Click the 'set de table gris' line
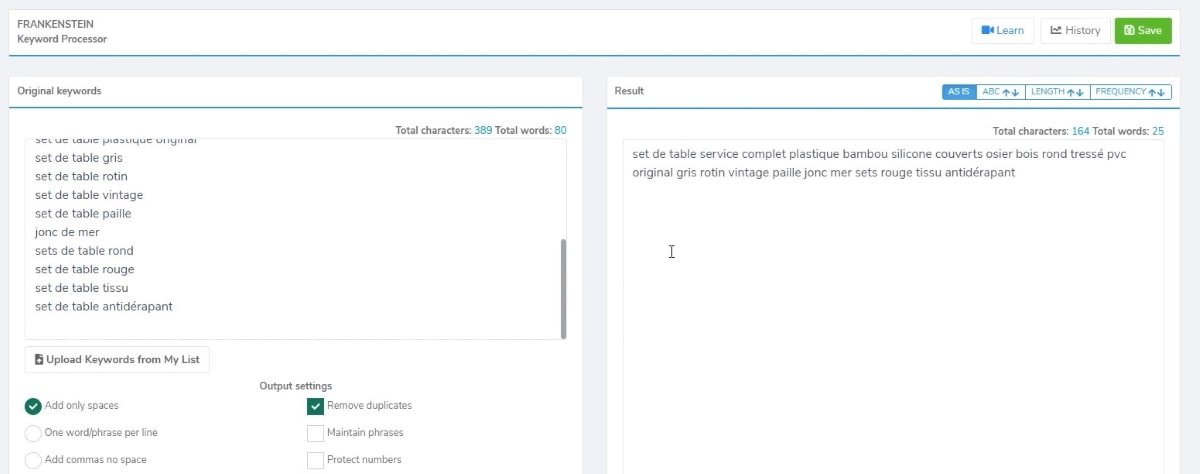Image resolution: width=1200 pixels, height=474 pixels. [79, 158]
